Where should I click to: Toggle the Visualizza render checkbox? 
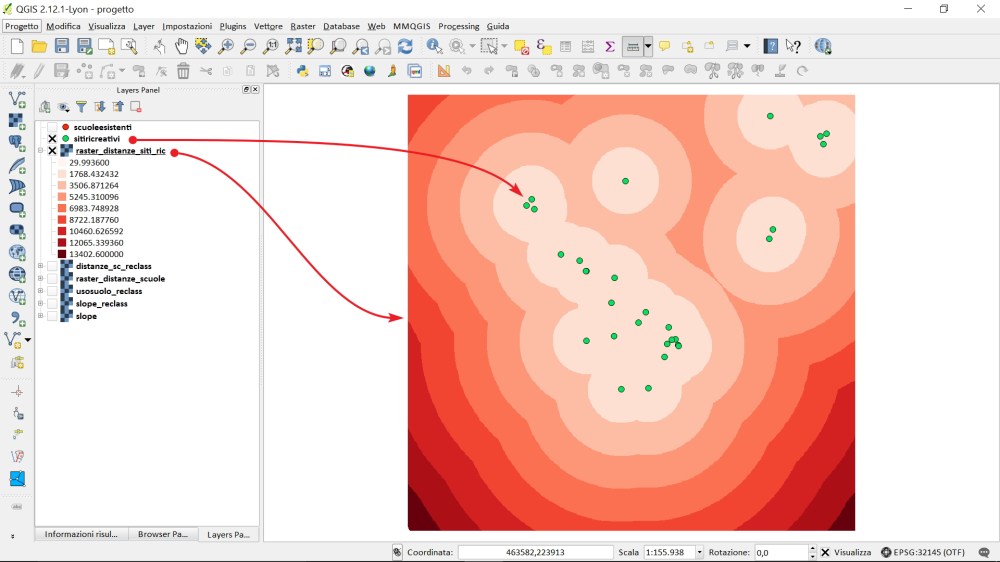pyautogui.click(x=825, y=552)
